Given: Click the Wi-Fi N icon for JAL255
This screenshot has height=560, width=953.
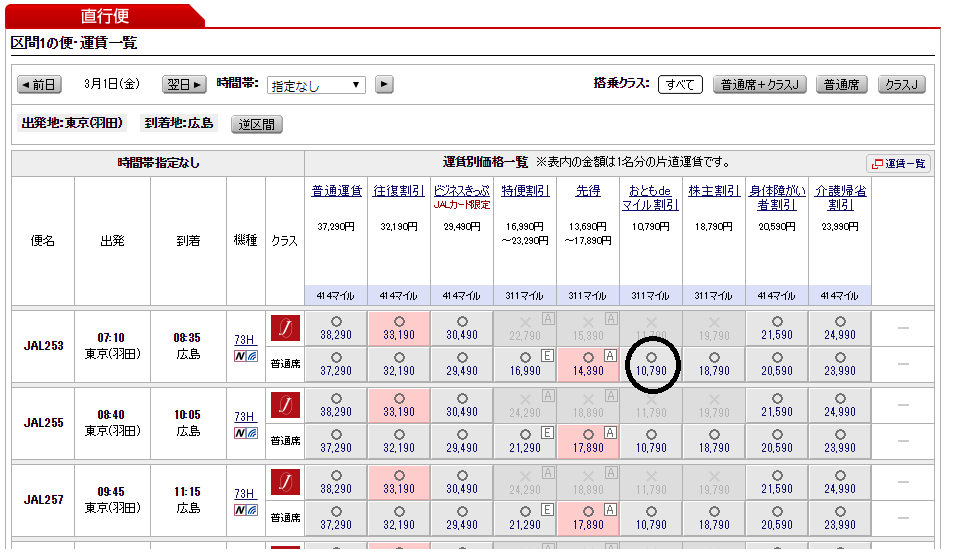Looking at the screenshot, I should pos(246,433).
